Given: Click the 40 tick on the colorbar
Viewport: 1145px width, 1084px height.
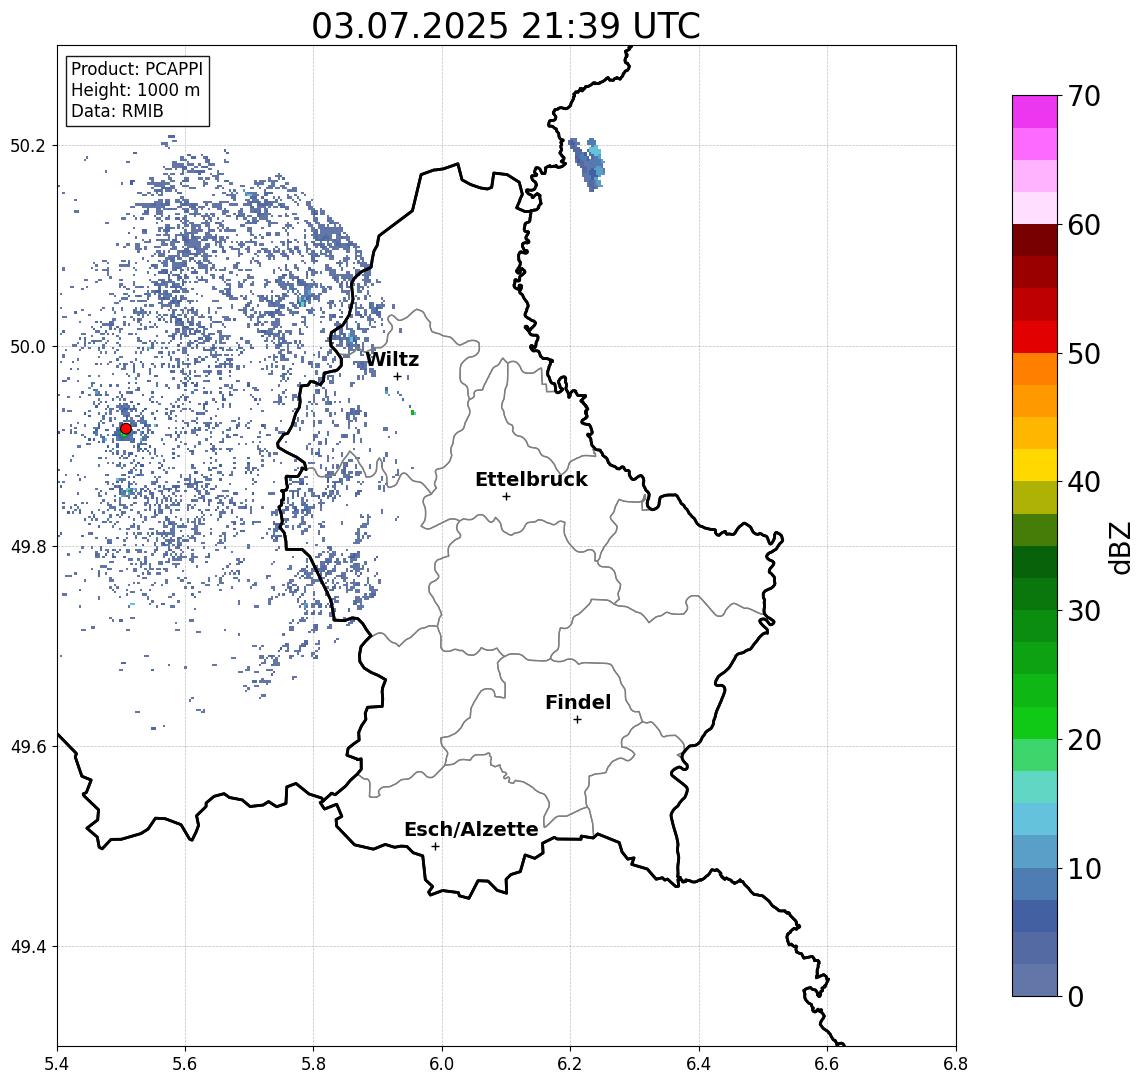Looking at the screenshot, I should [1084, 482].
